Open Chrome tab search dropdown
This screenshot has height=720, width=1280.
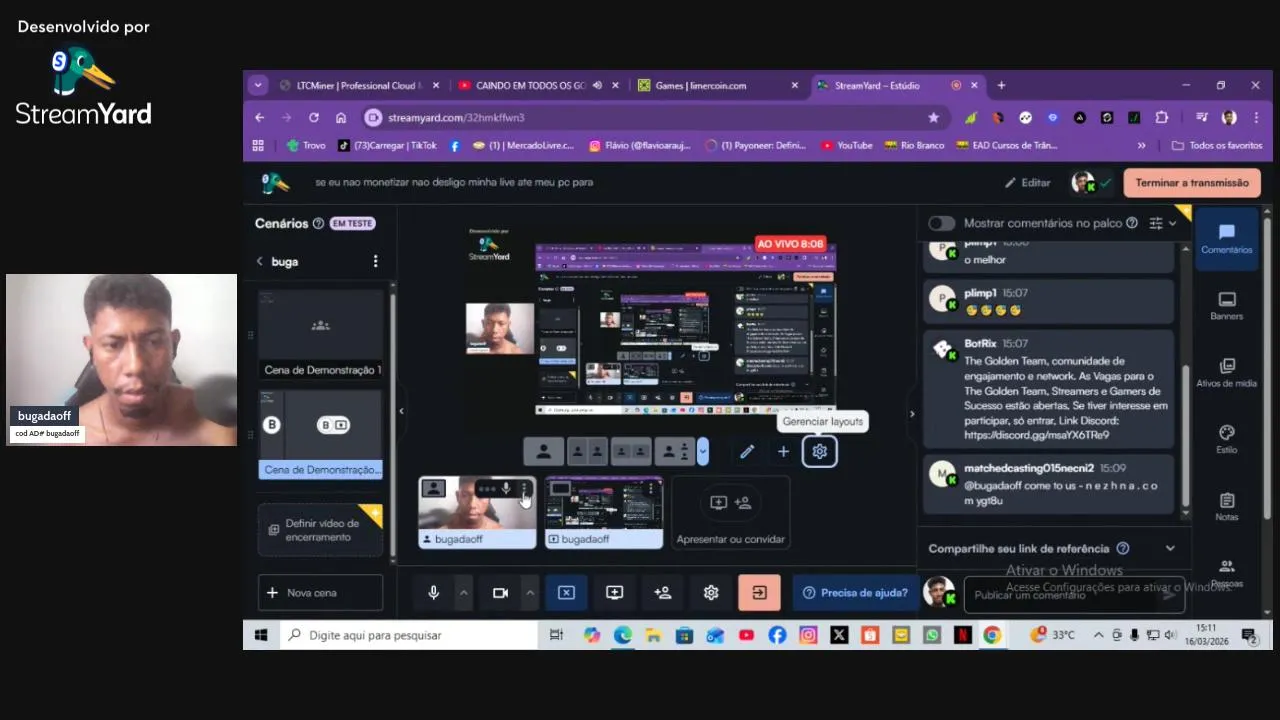(258, 85)
